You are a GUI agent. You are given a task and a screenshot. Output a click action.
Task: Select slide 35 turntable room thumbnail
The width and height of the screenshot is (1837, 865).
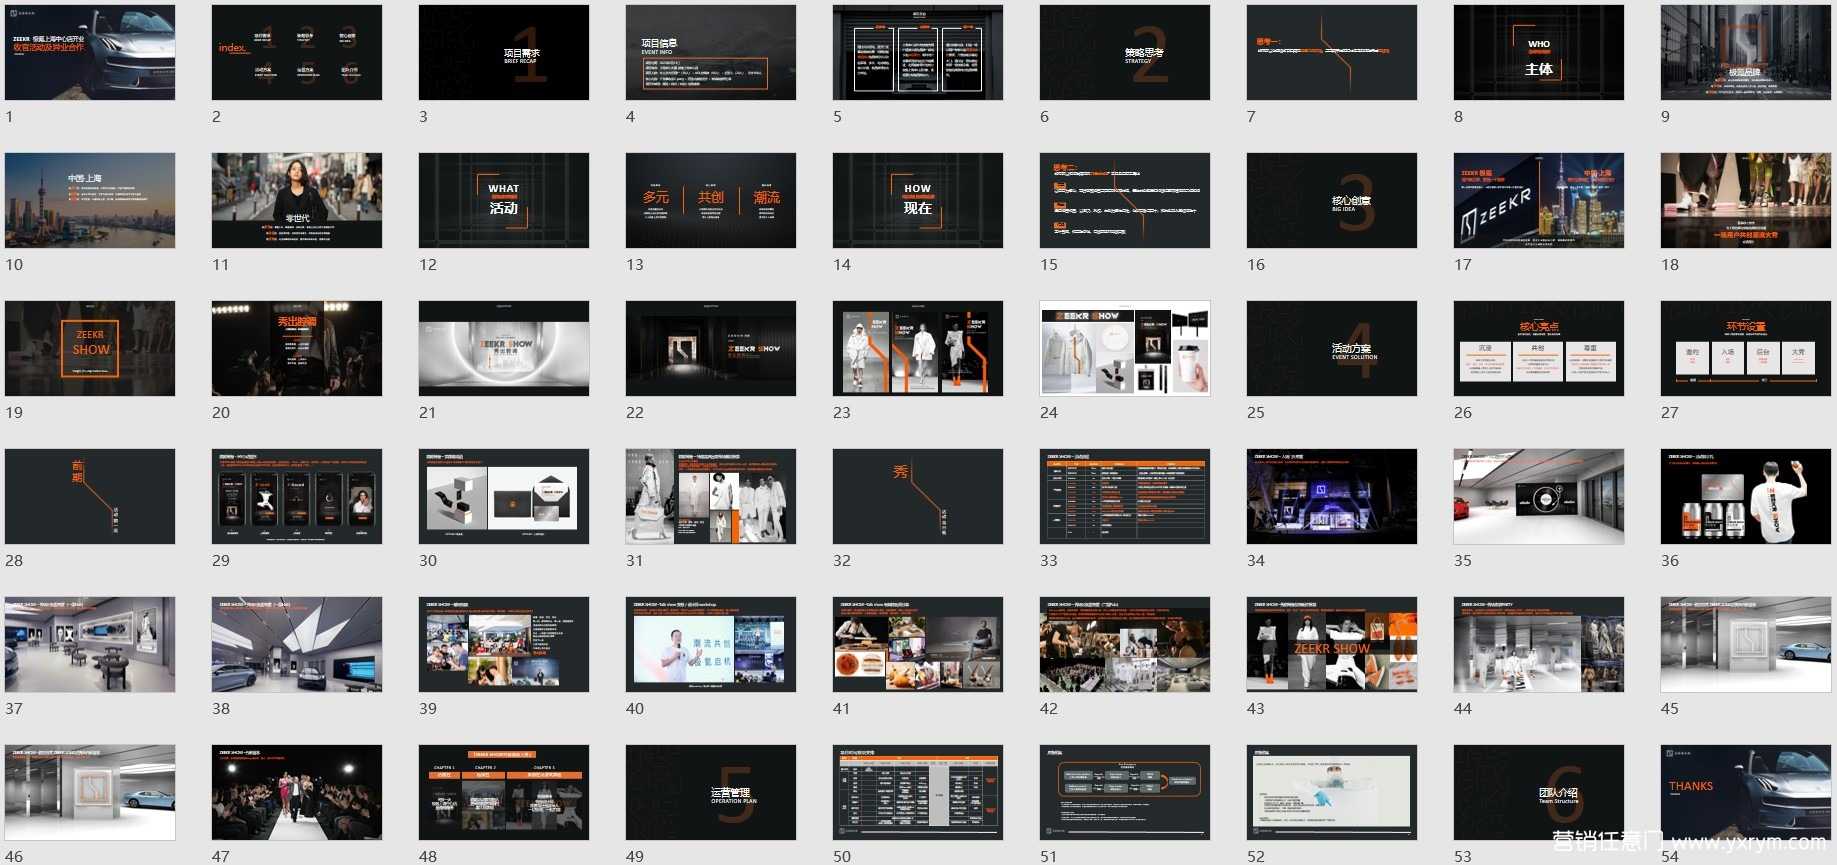tap(1539, 496)
